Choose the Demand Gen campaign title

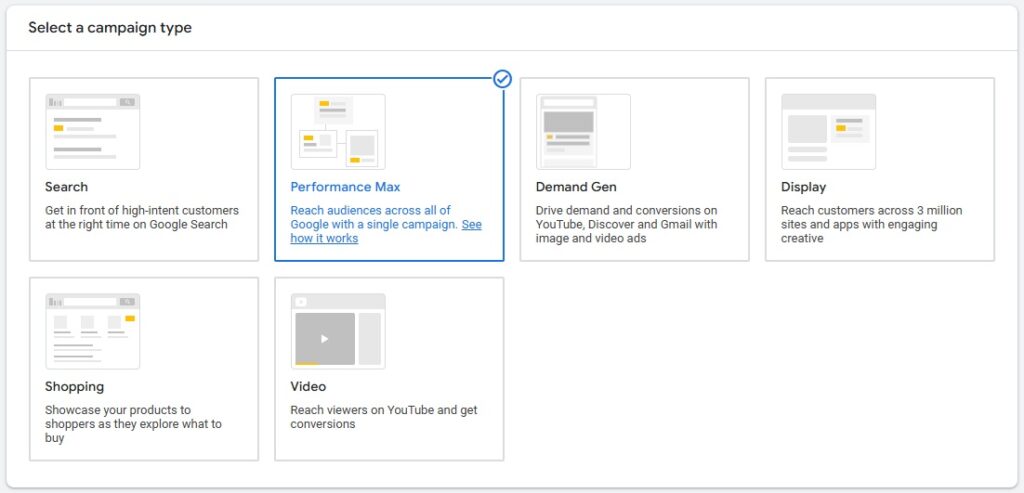click(x=576, y=187)
